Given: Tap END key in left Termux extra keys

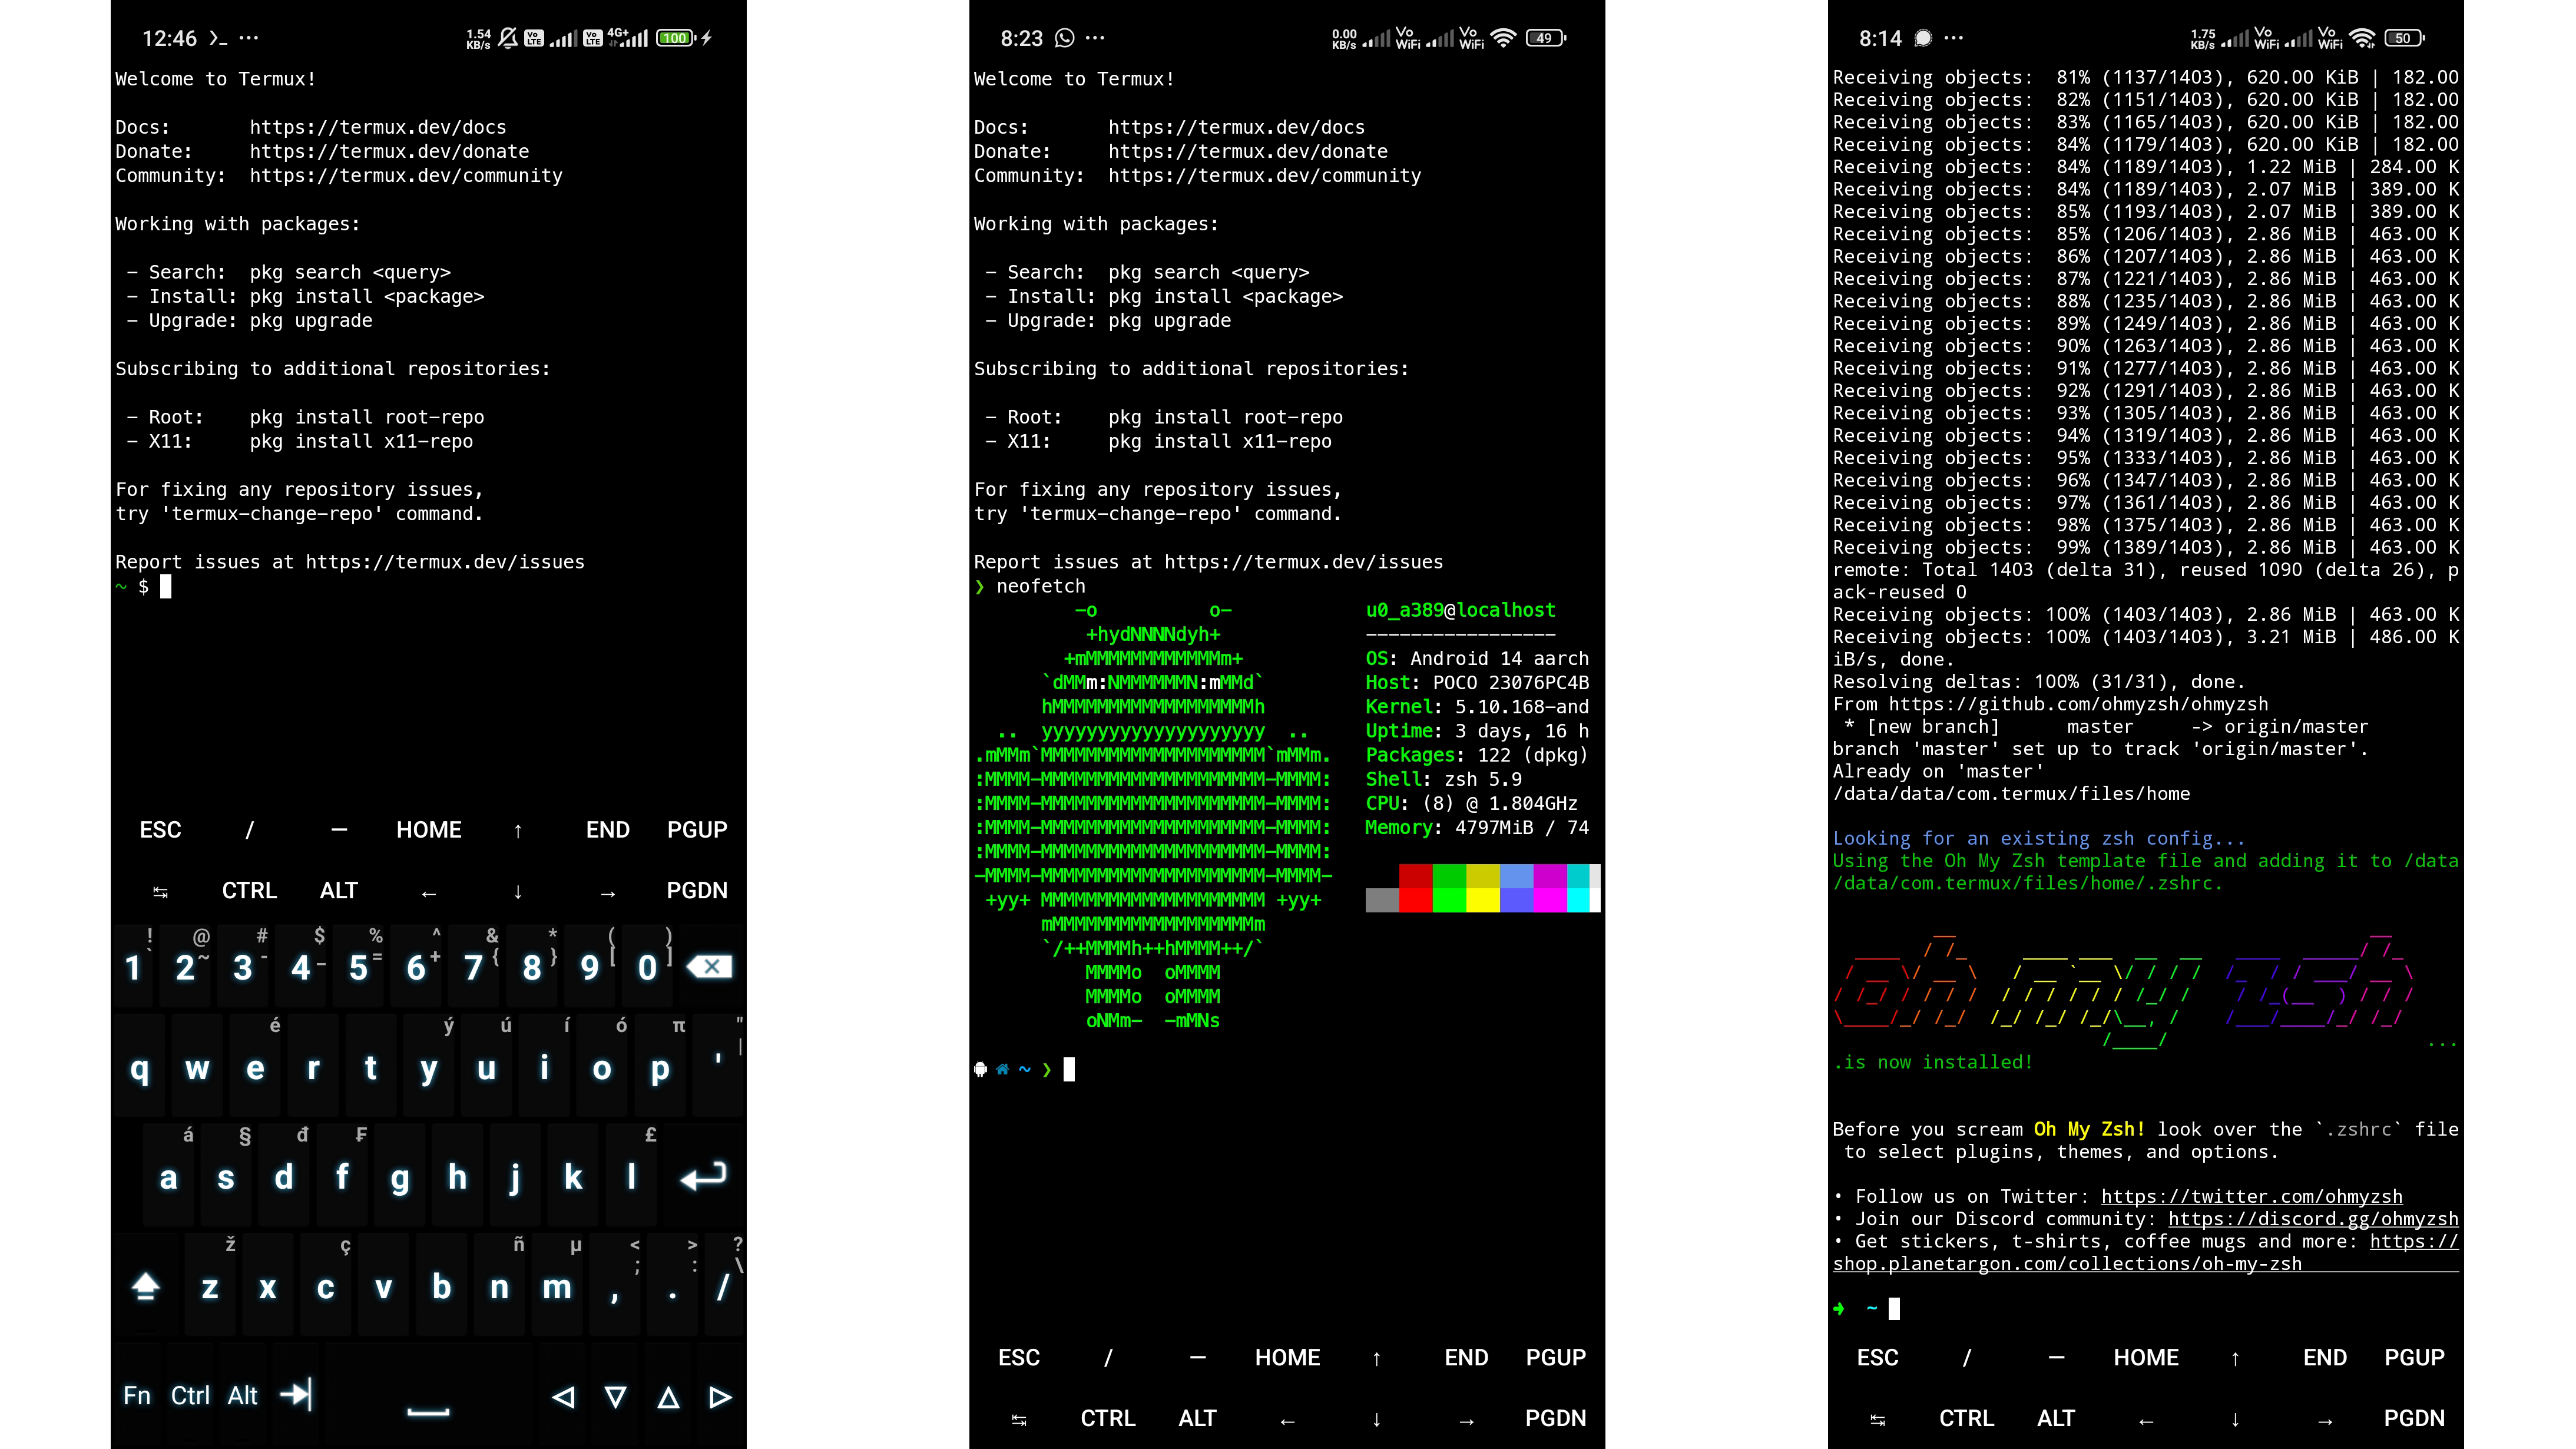Looking at the screenshot, I should tap(607, 830).
